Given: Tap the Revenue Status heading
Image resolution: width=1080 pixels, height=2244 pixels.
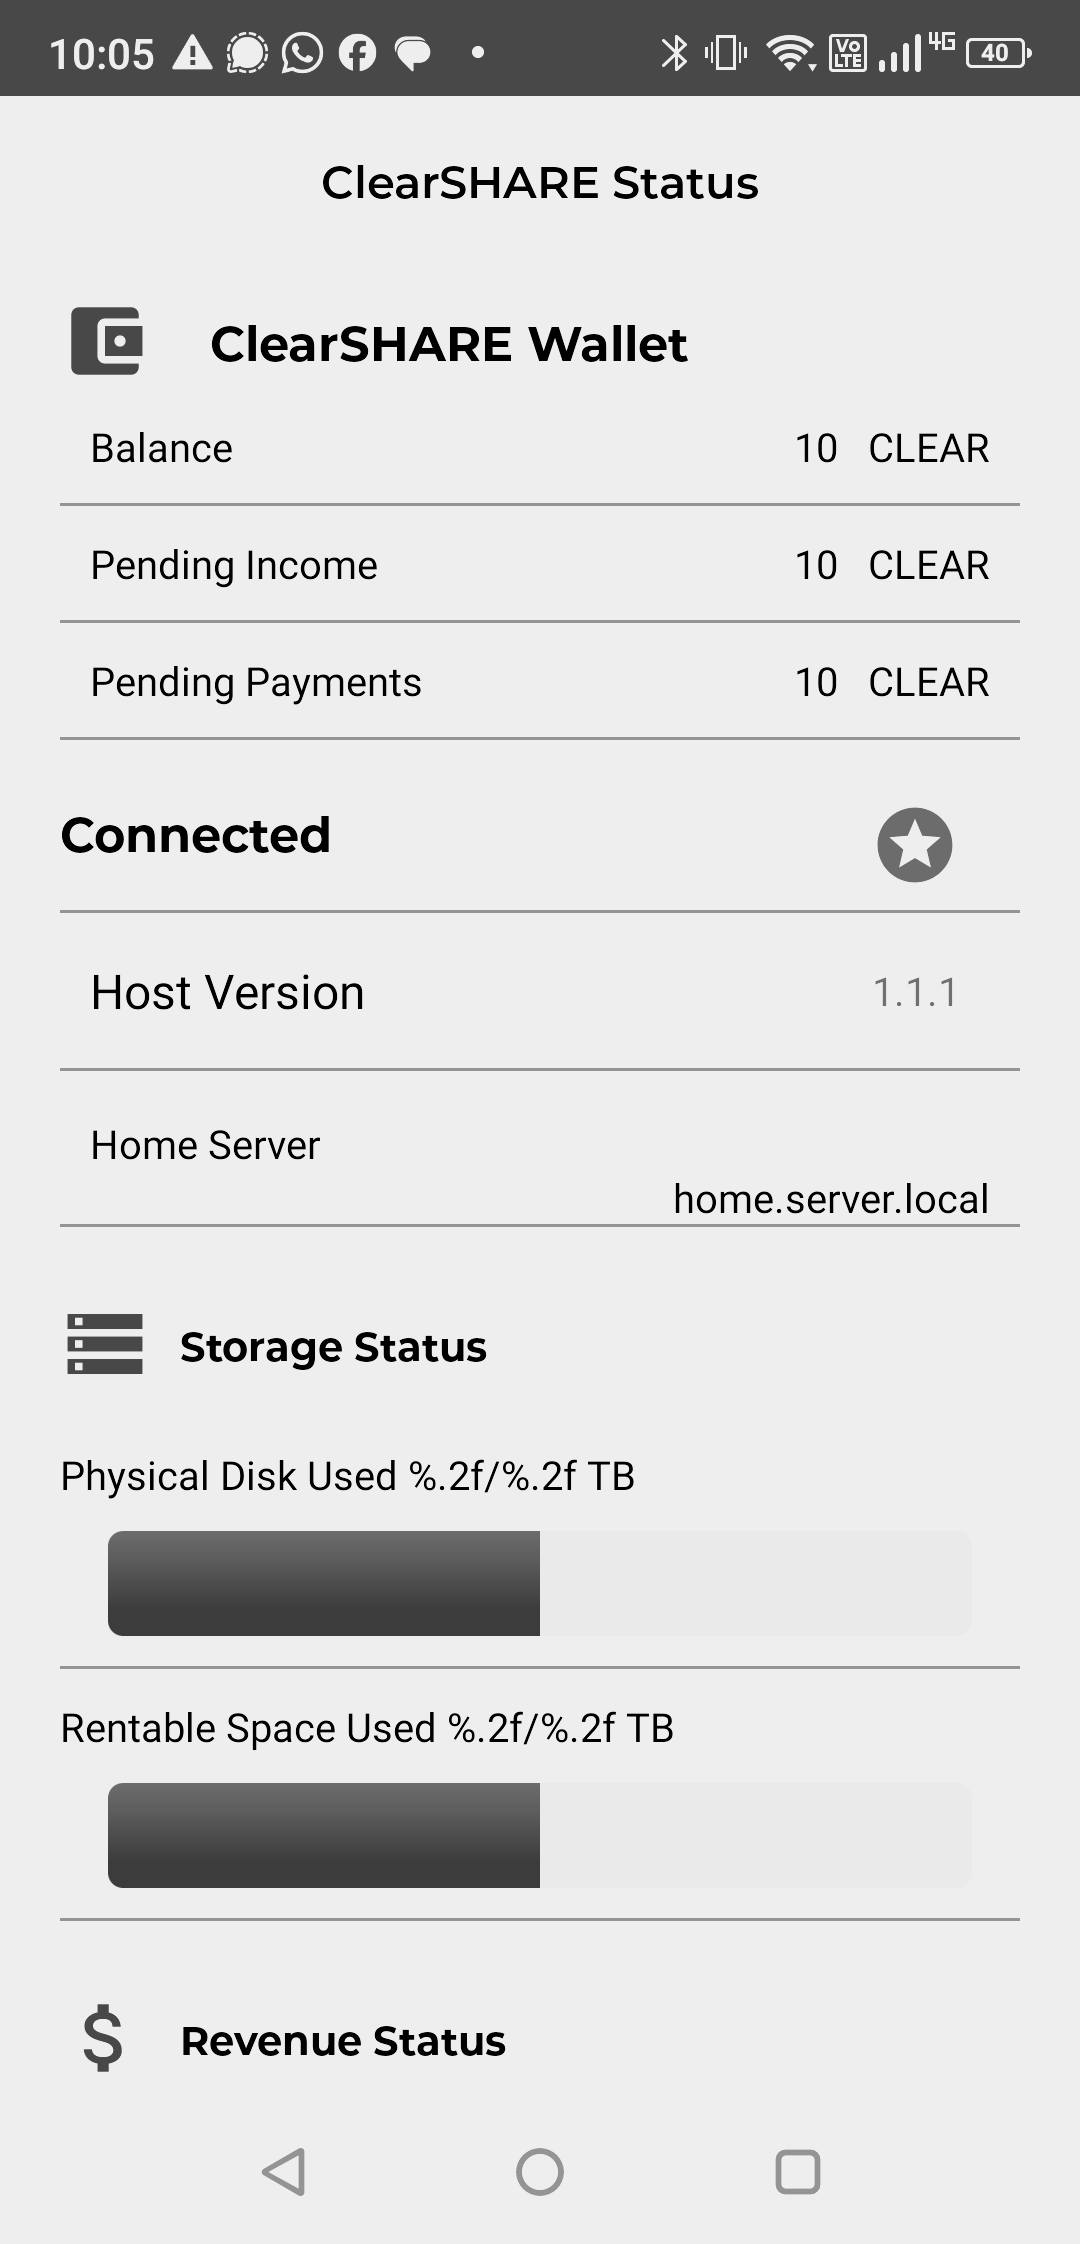Looking at the screenshot, I should 343,2041.
